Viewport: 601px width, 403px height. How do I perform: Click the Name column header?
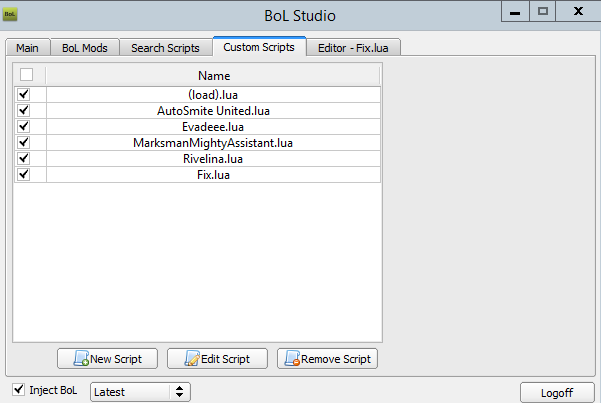213,76
